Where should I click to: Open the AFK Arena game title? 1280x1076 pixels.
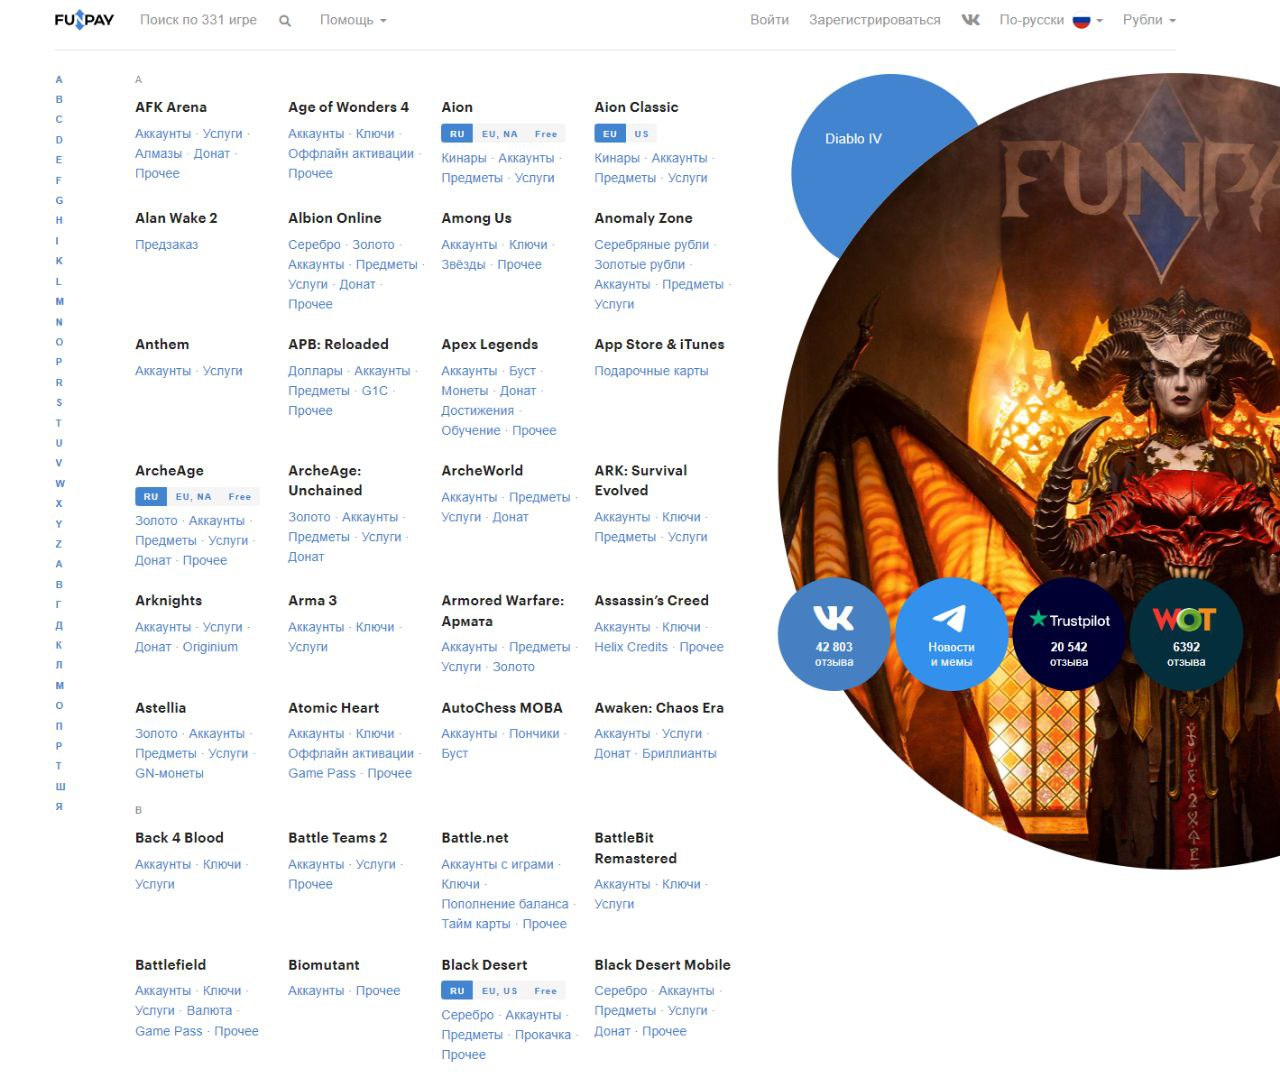(171, 107)
